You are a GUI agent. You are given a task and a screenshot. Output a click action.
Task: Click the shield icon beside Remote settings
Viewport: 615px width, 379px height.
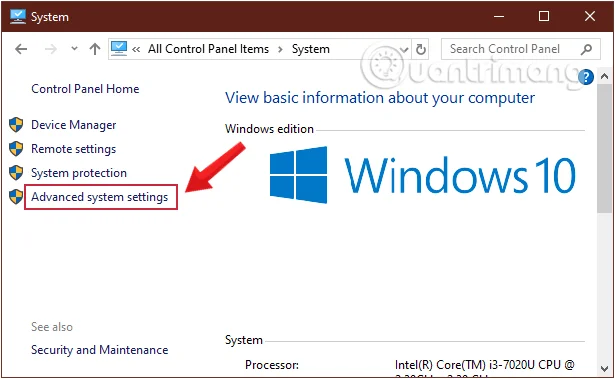(16, 149)
